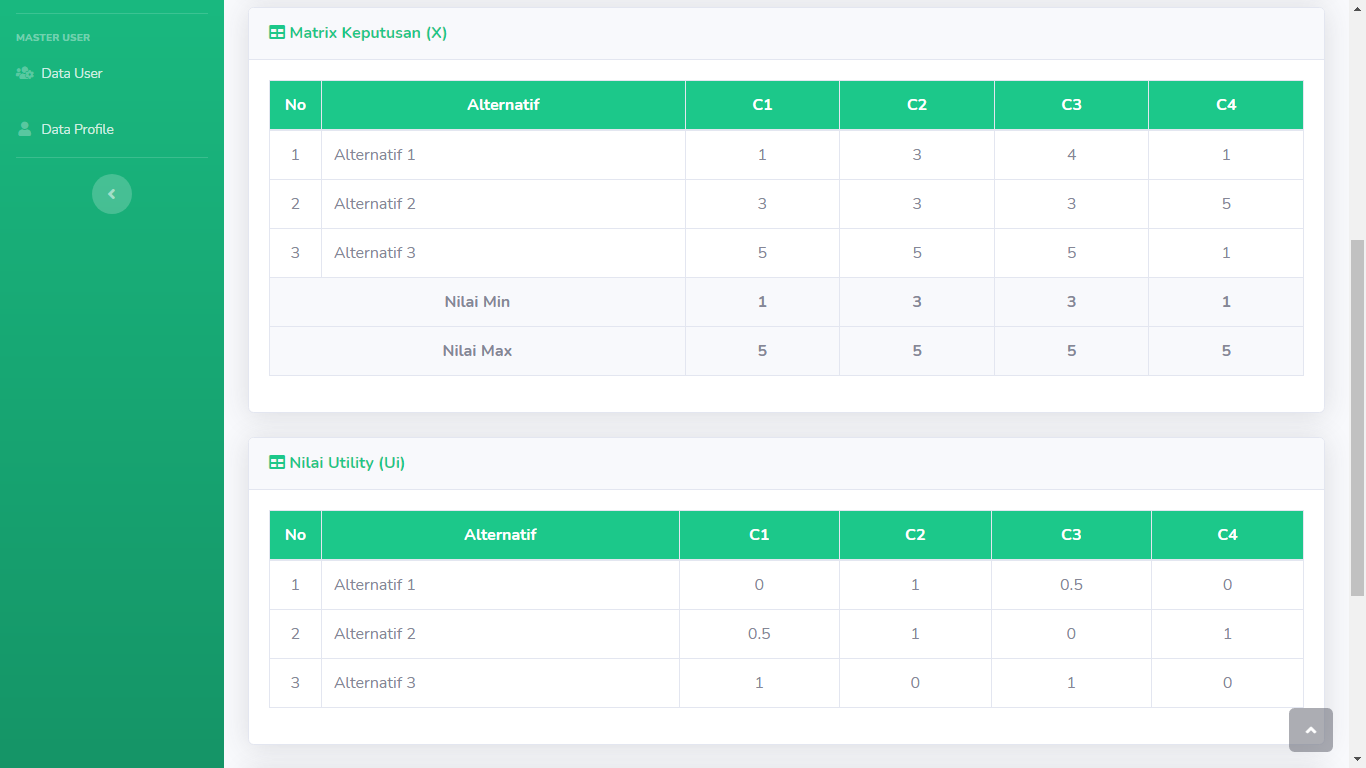The width and height of the screenshot is (1366, 768).
Task: Click the Nilai Max C4 value 5
Action: (1226, 351)
